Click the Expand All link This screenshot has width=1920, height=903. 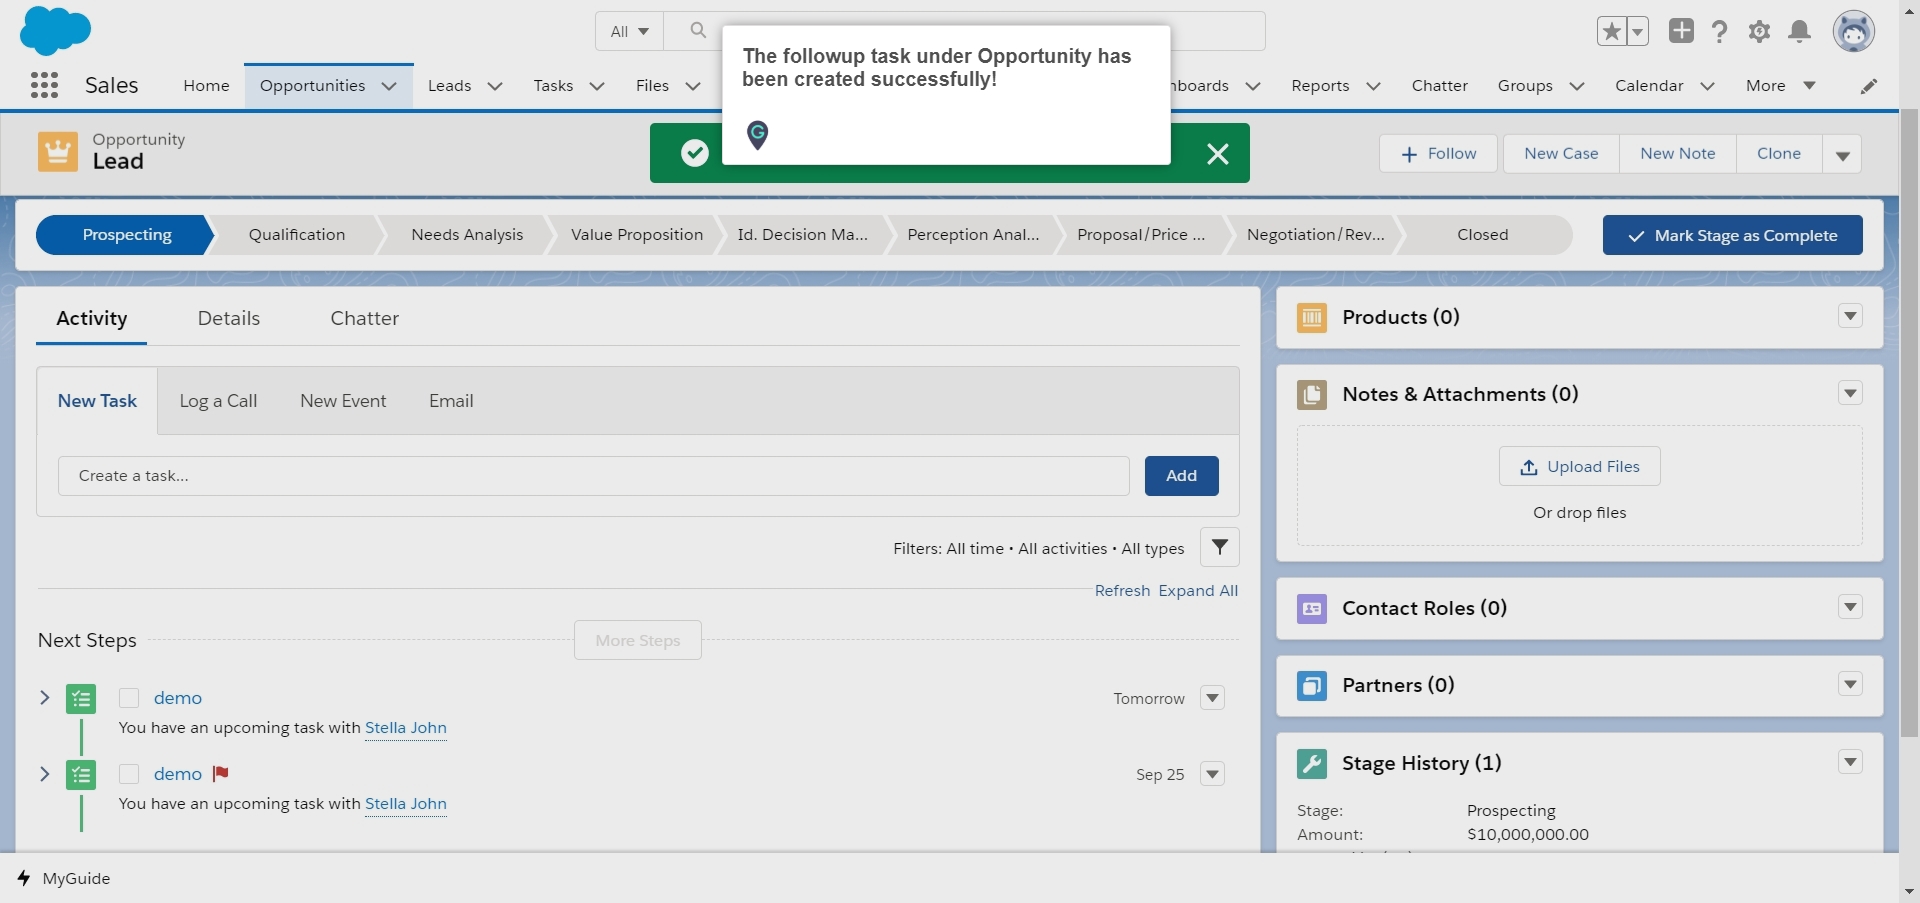(1198, 591)
